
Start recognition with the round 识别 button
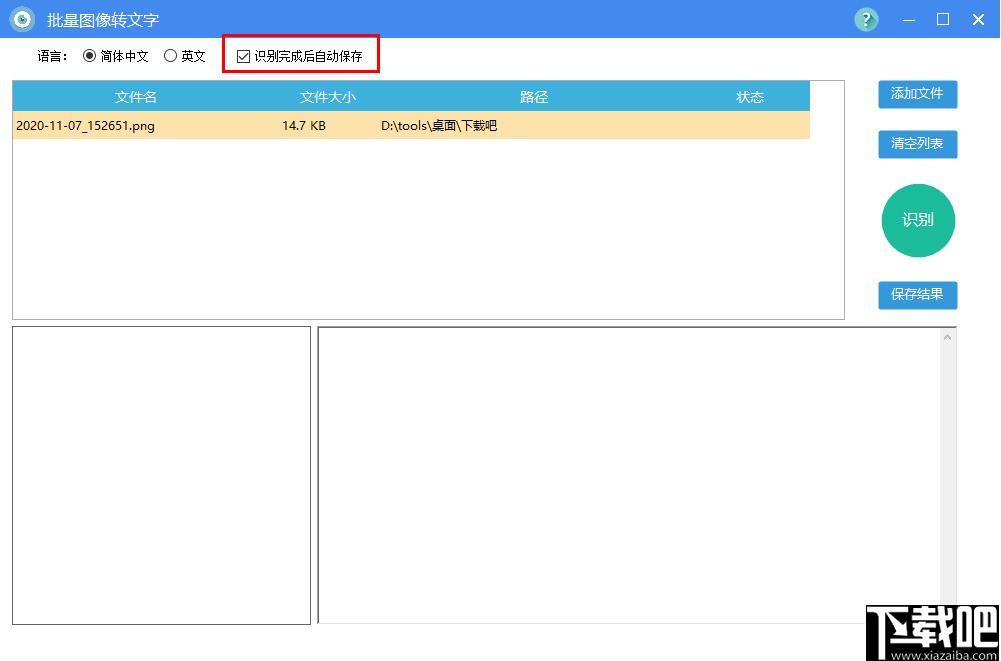918,220
